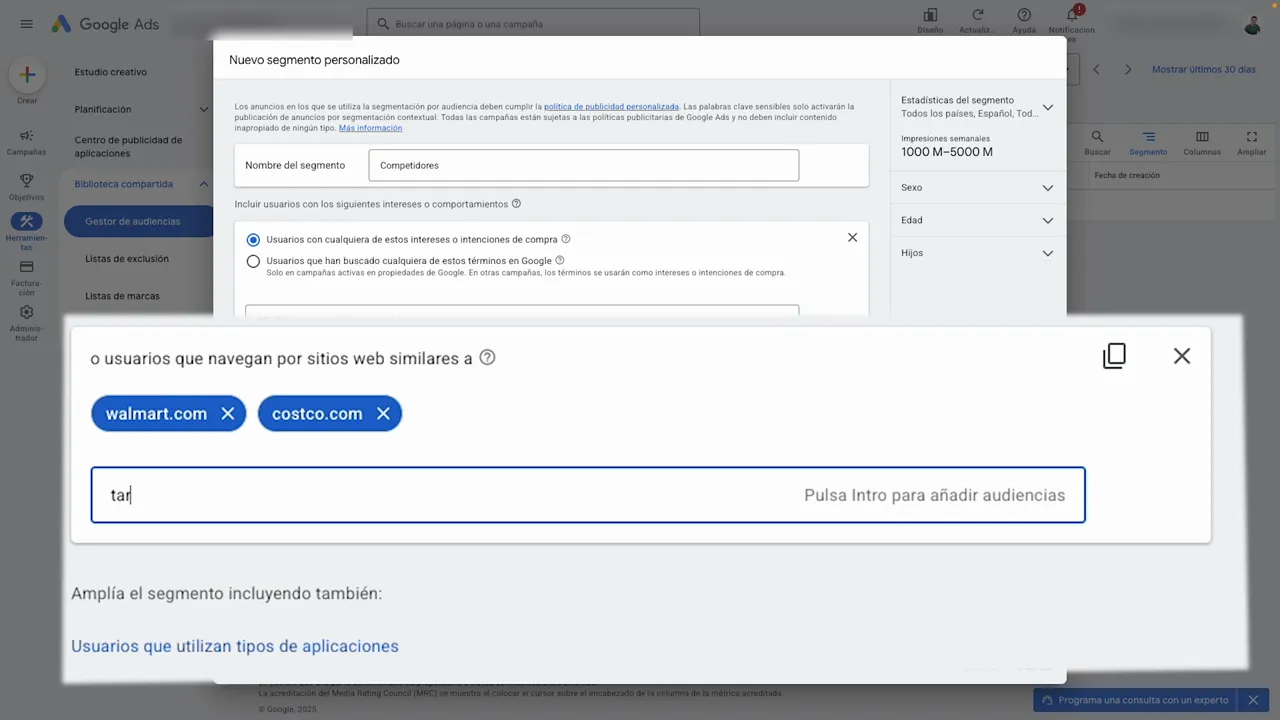Help icon beside intereses o intenciones option
1280x720 pixels.
click(566, 240)
